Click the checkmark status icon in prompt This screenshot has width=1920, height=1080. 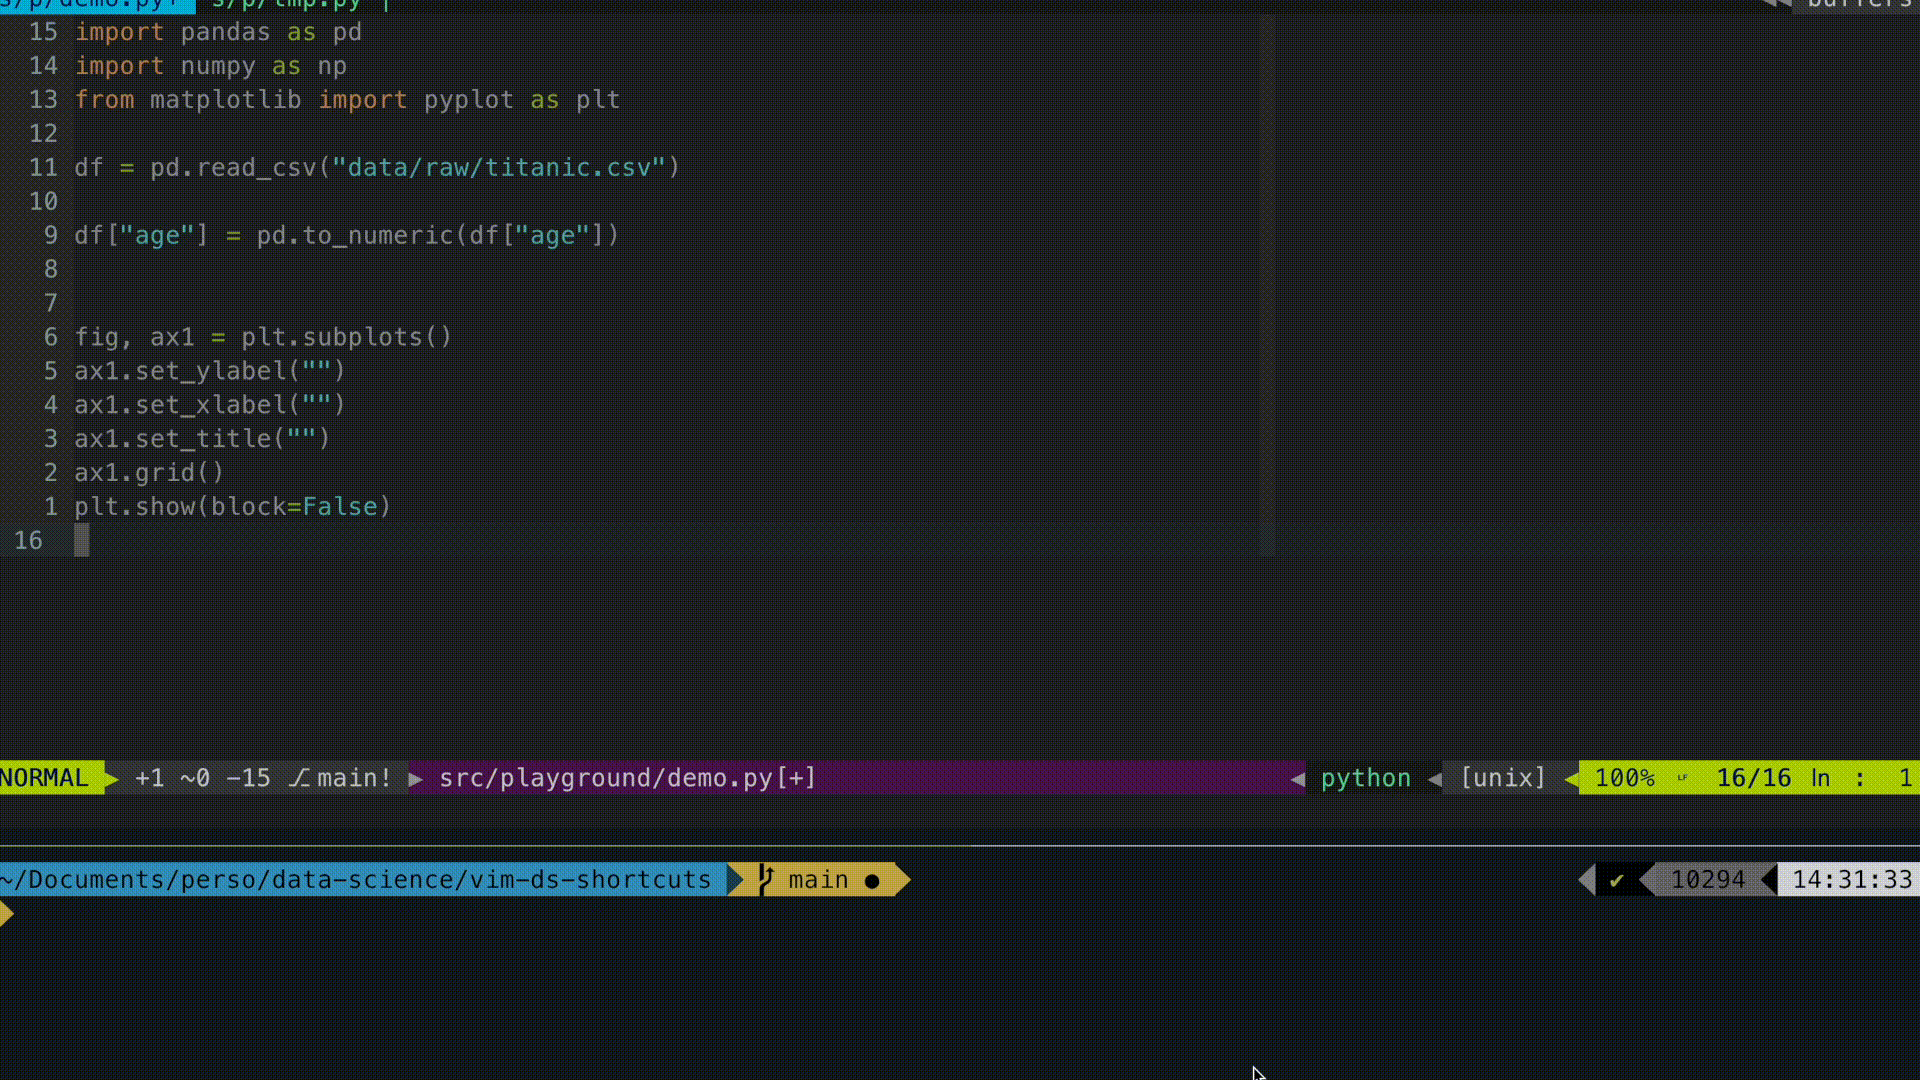[x=1616, y=880]
